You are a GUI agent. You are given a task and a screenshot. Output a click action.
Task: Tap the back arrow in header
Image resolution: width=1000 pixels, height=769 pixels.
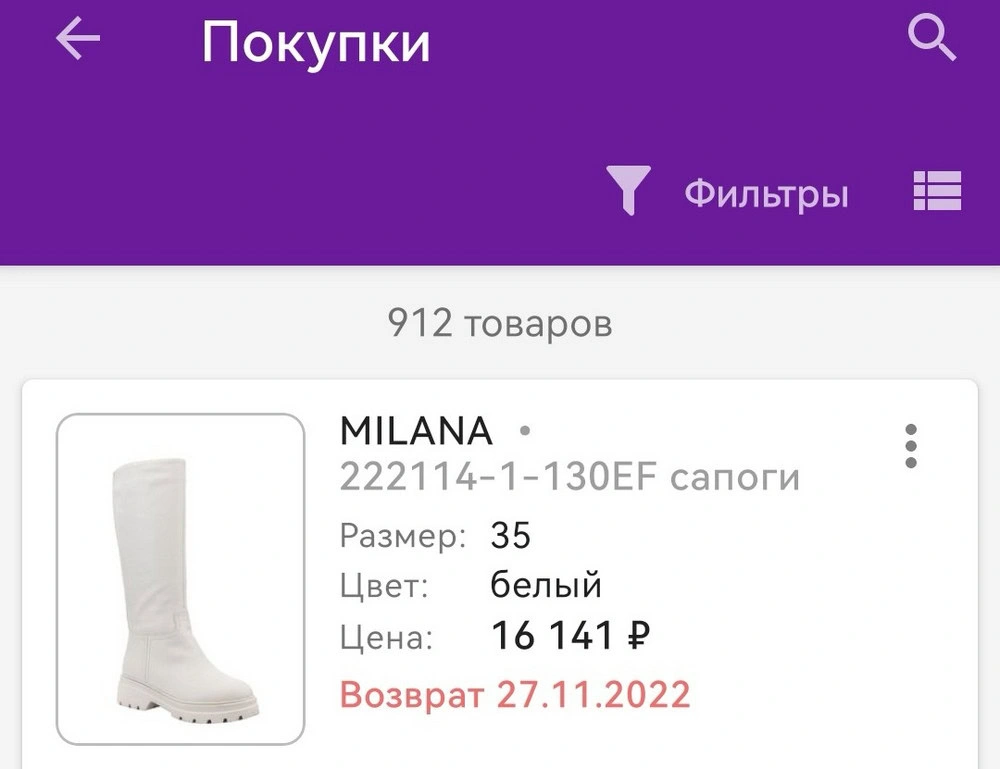(x=78, y=40)
